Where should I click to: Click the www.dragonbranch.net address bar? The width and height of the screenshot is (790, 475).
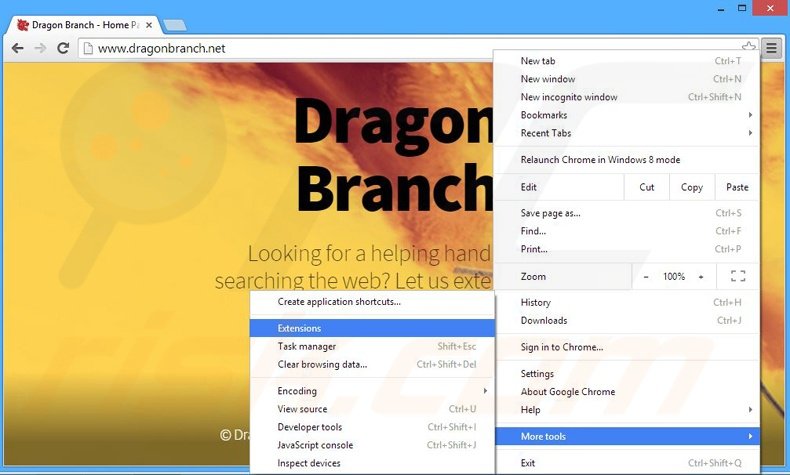point(418,48)
